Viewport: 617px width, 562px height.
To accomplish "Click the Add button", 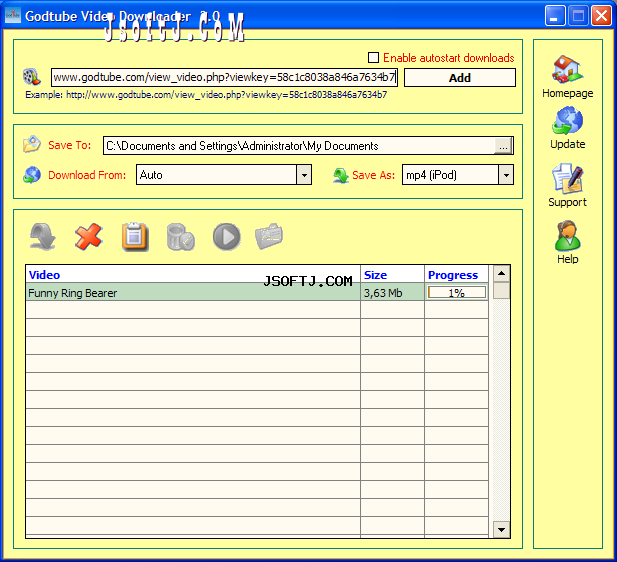I will [x=460, y=78].
